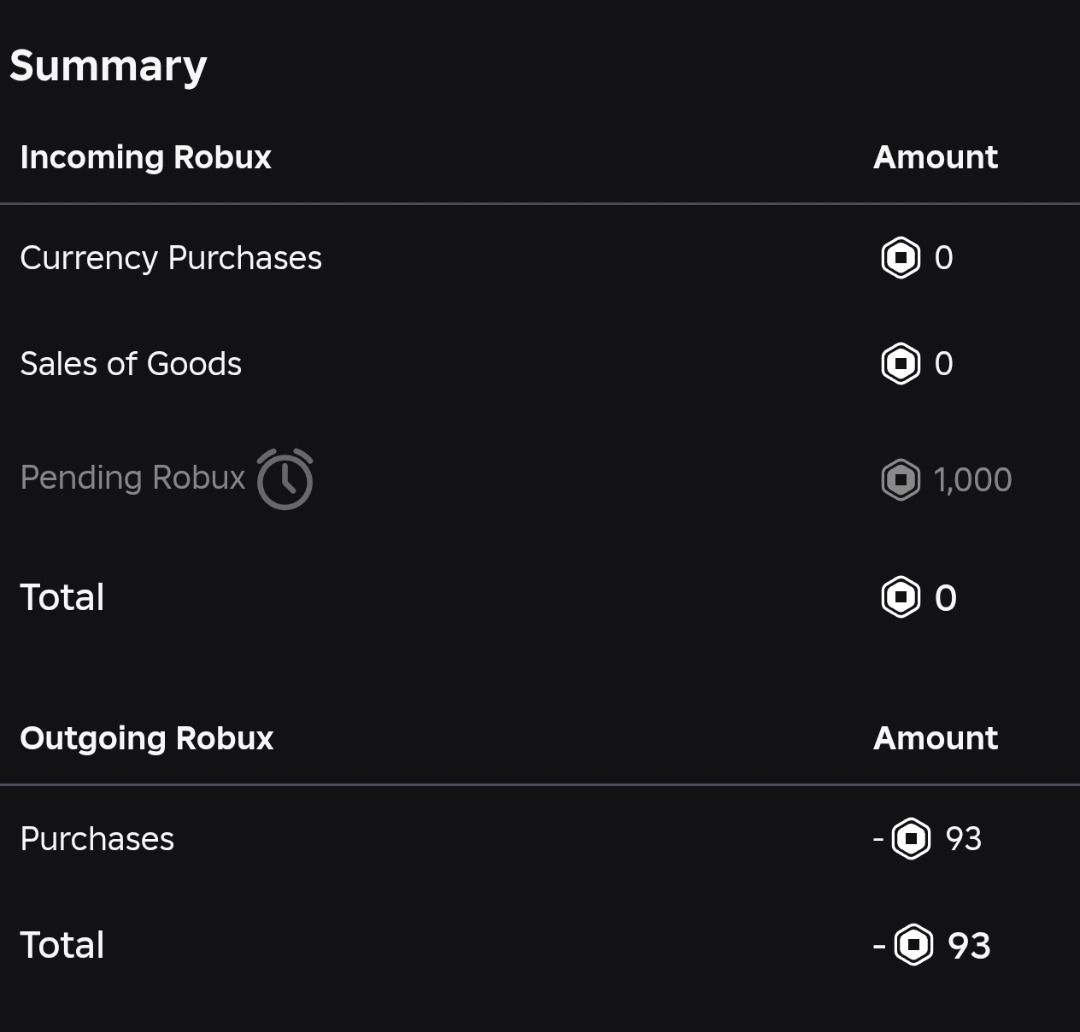Click the Robux icon in Purchases row

point(911,838)
